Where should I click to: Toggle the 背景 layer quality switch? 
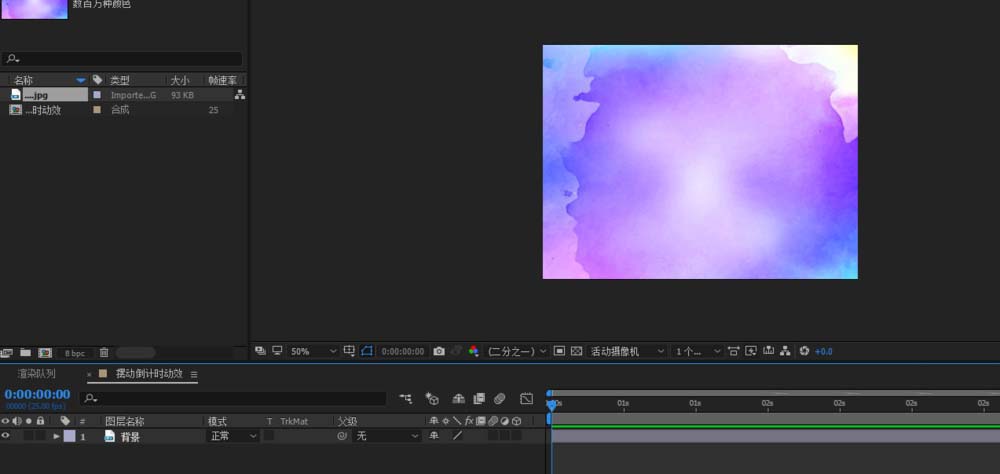457,436
